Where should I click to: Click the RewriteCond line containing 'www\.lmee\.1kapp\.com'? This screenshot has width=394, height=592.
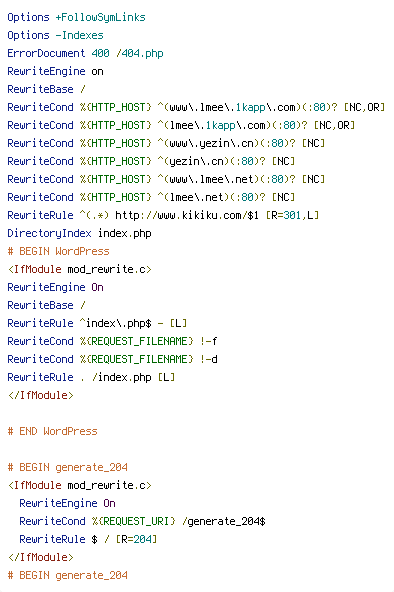tap(196, 107)
